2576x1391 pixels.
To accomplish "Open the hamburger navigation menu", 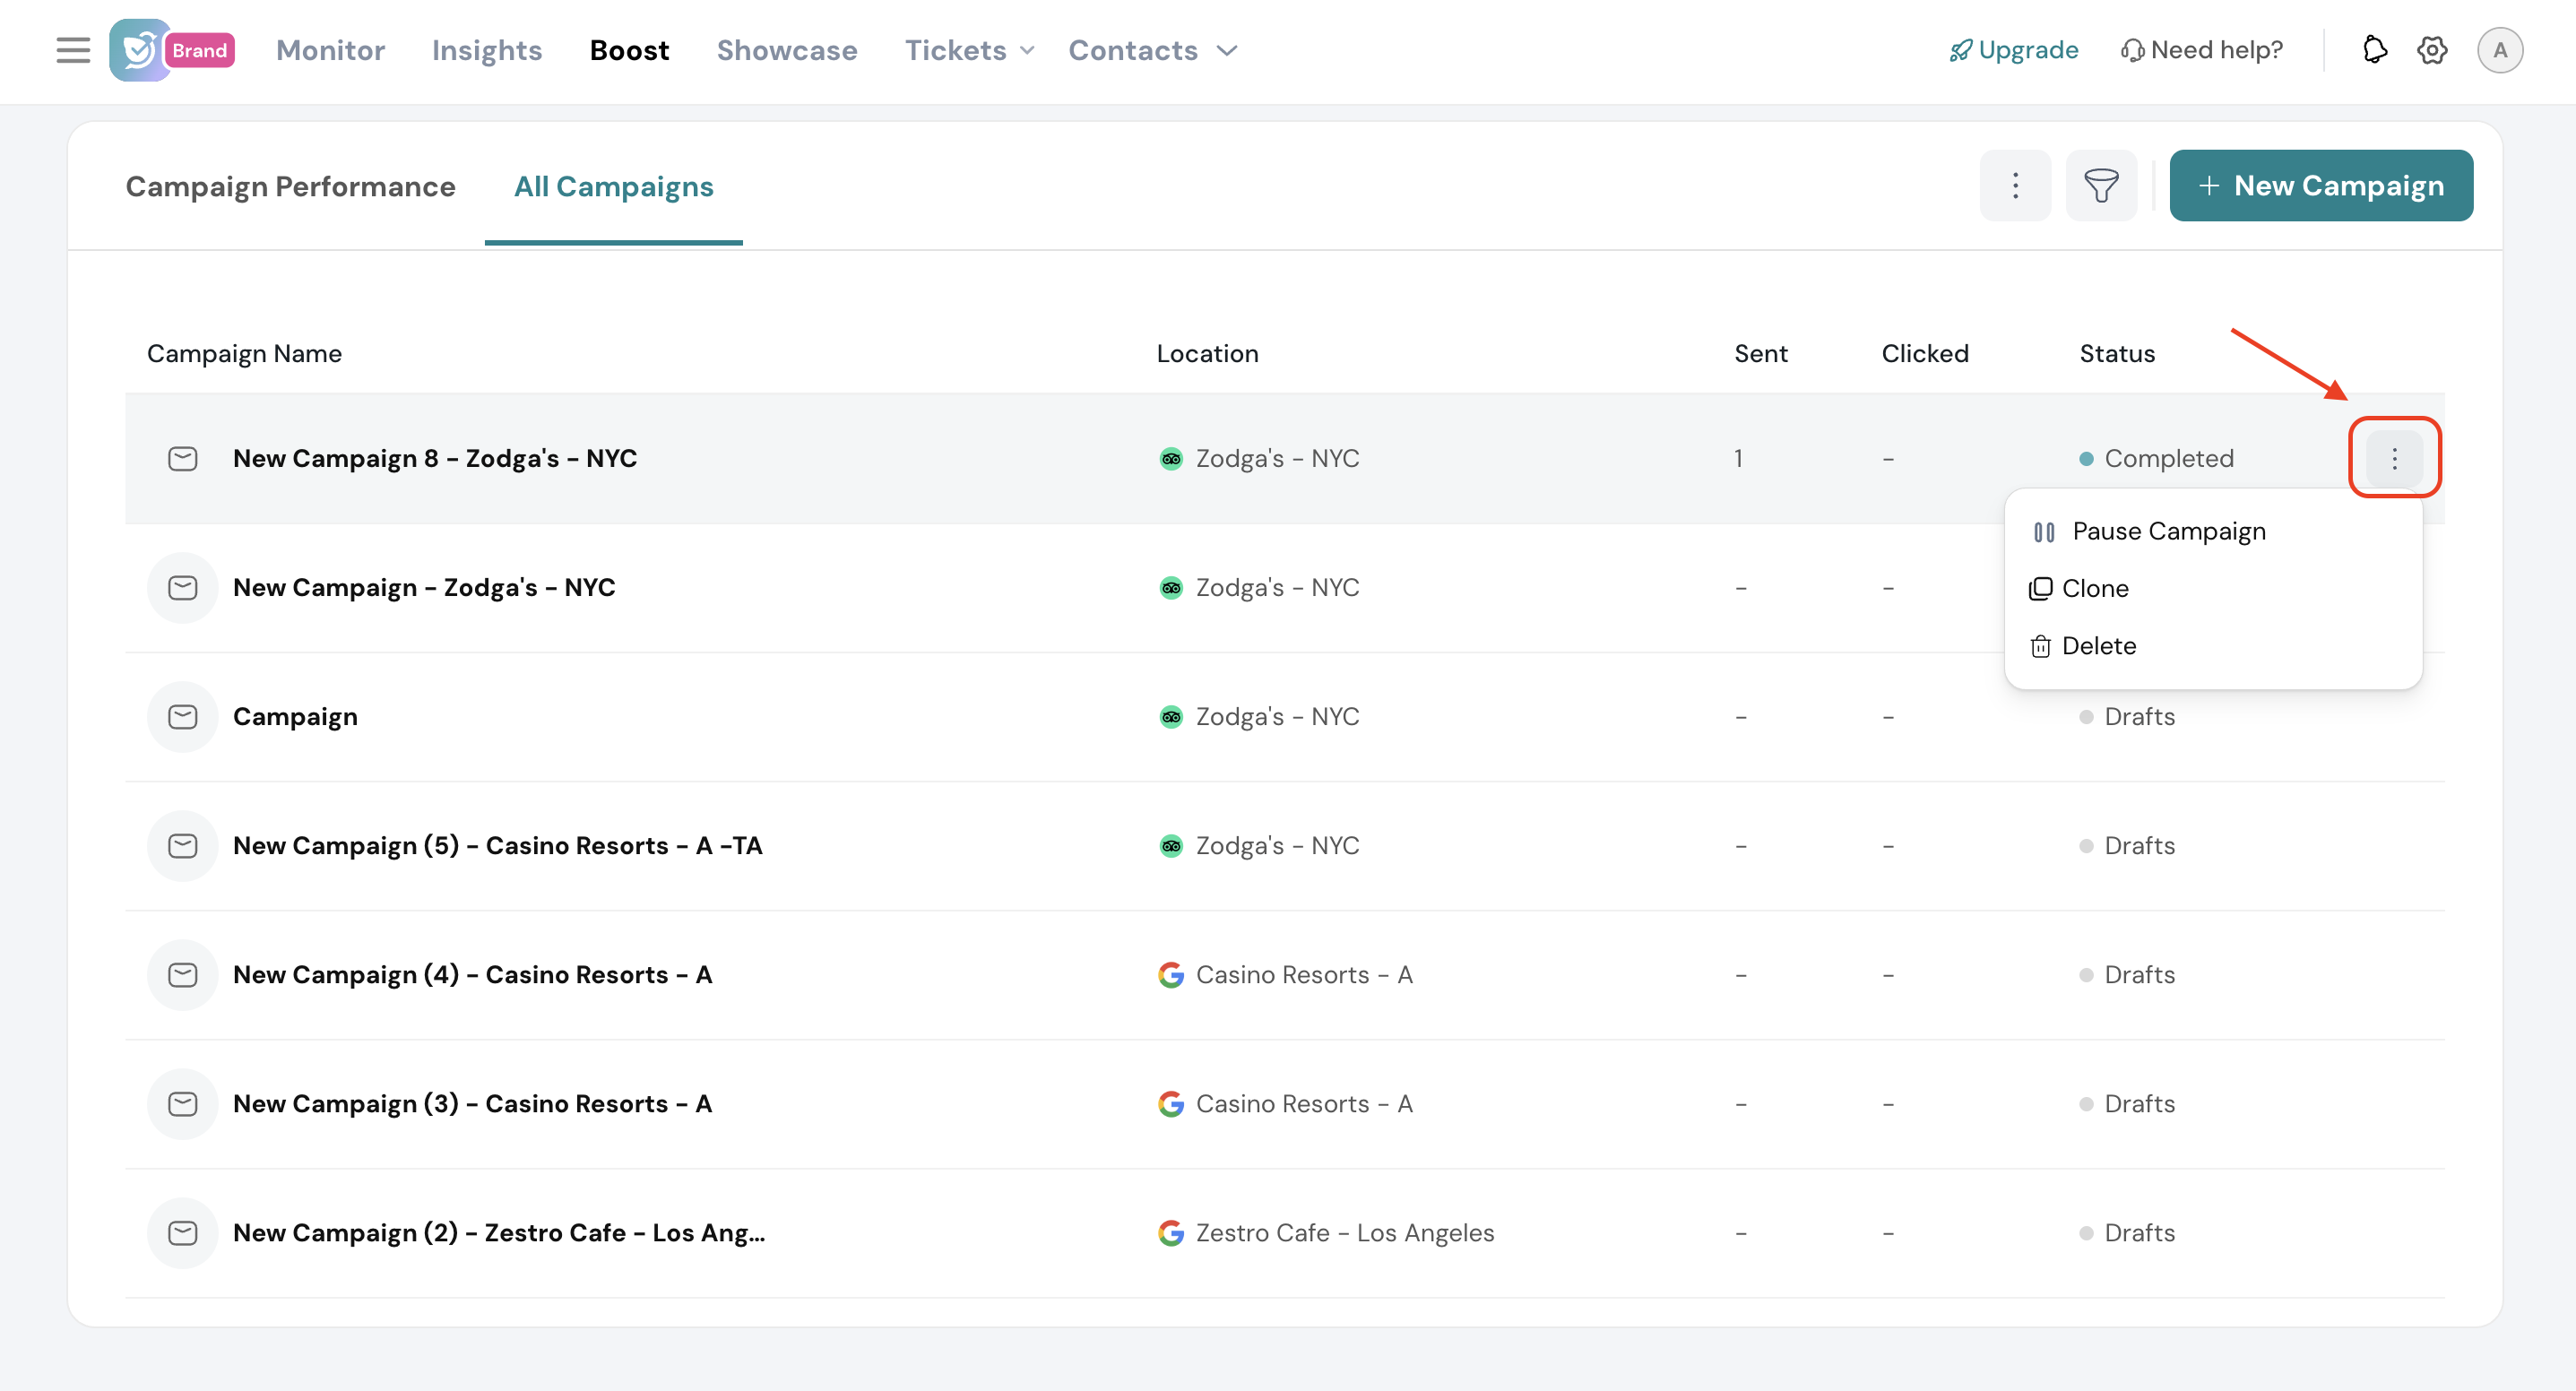I will (x=73, y=50).
